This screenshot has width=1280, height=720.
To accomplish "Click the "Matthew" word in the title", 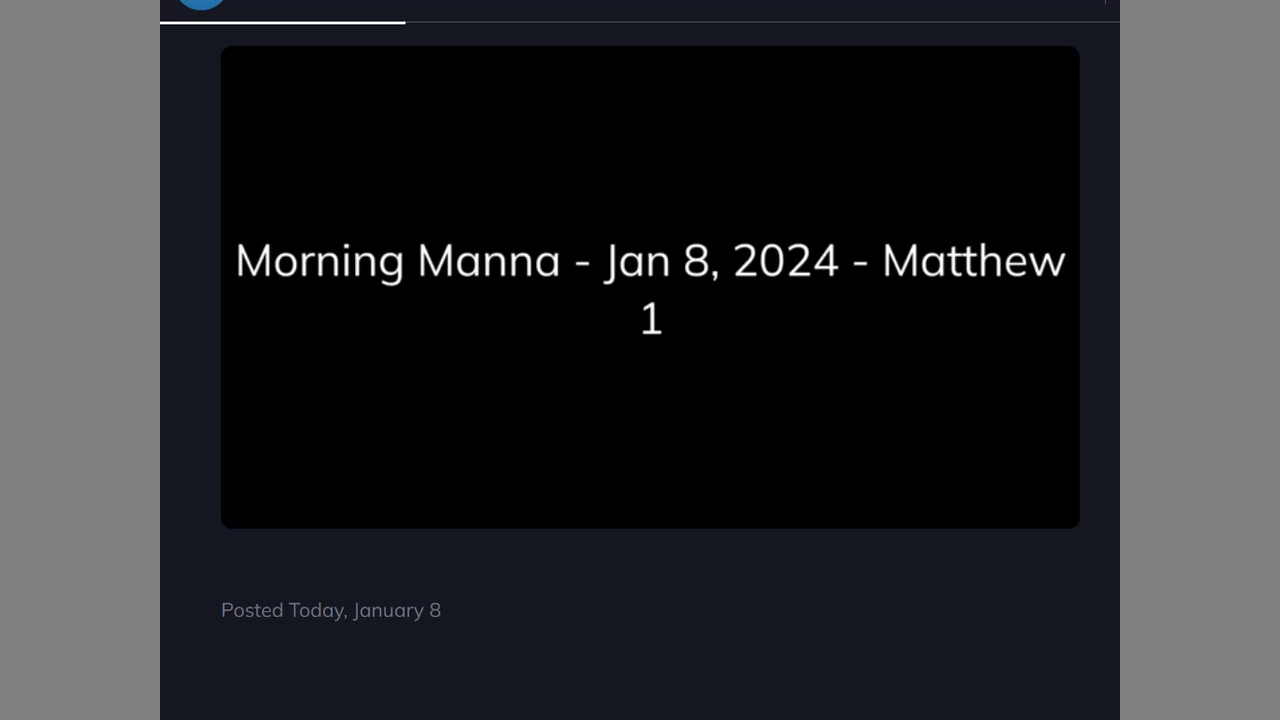I will pos(973,261).
